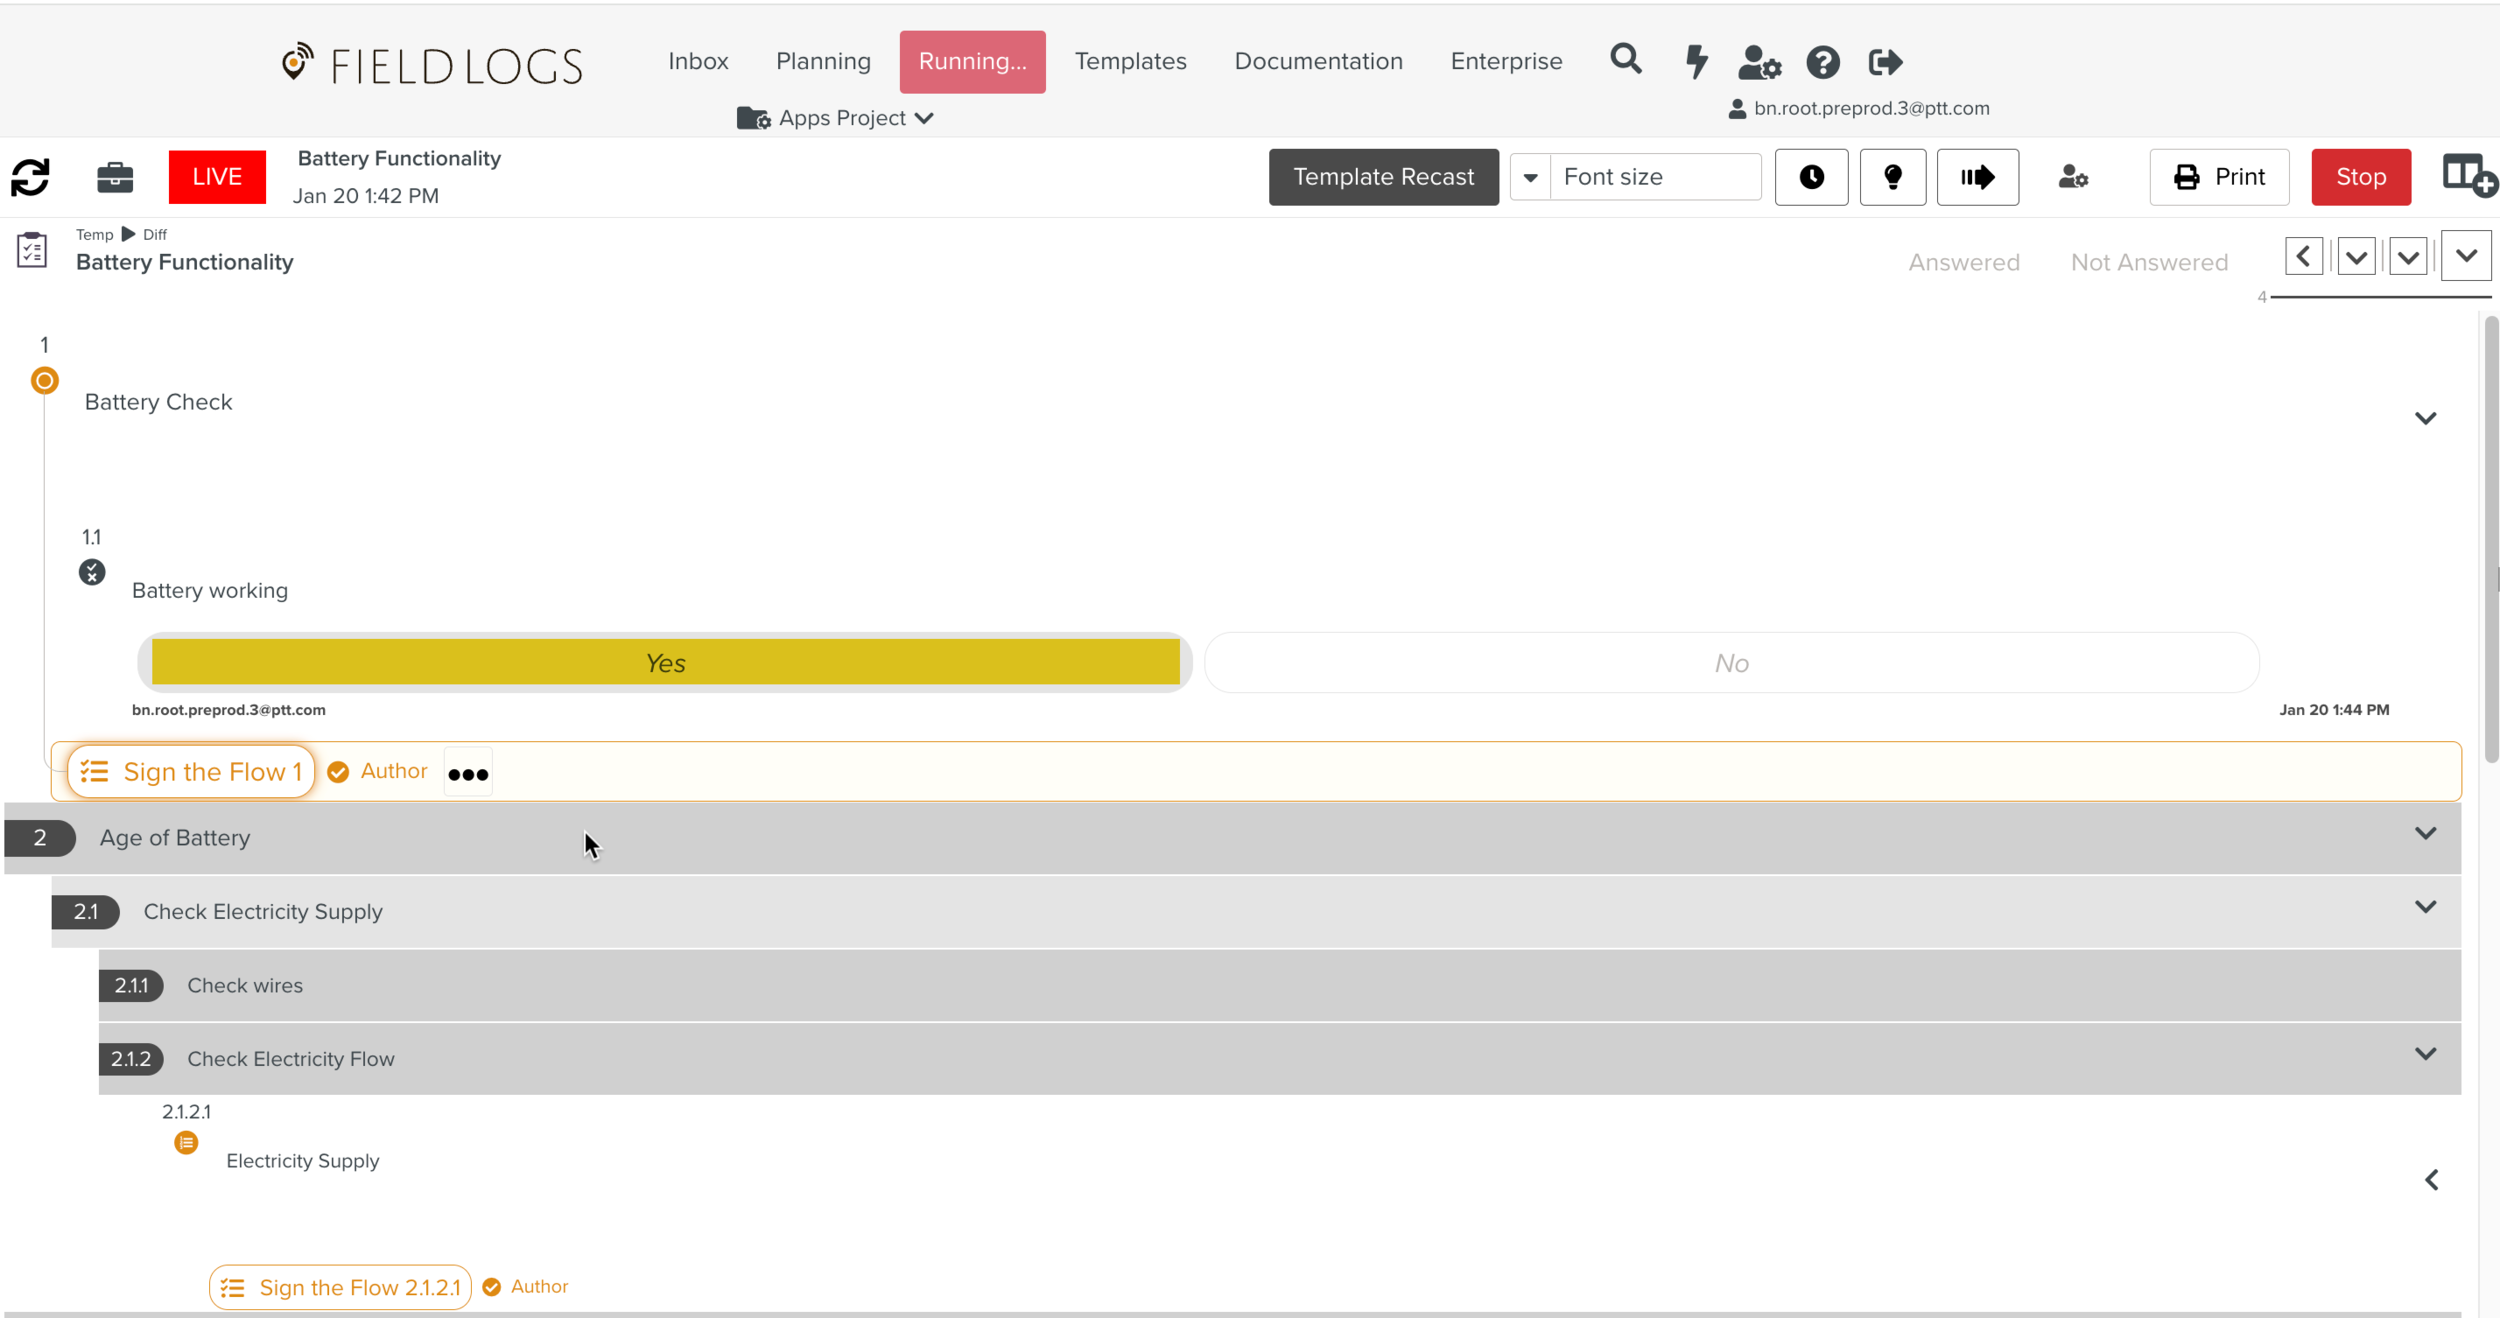Enable the Answered filter
Screen dimensions: 2500x1318
1963,262
